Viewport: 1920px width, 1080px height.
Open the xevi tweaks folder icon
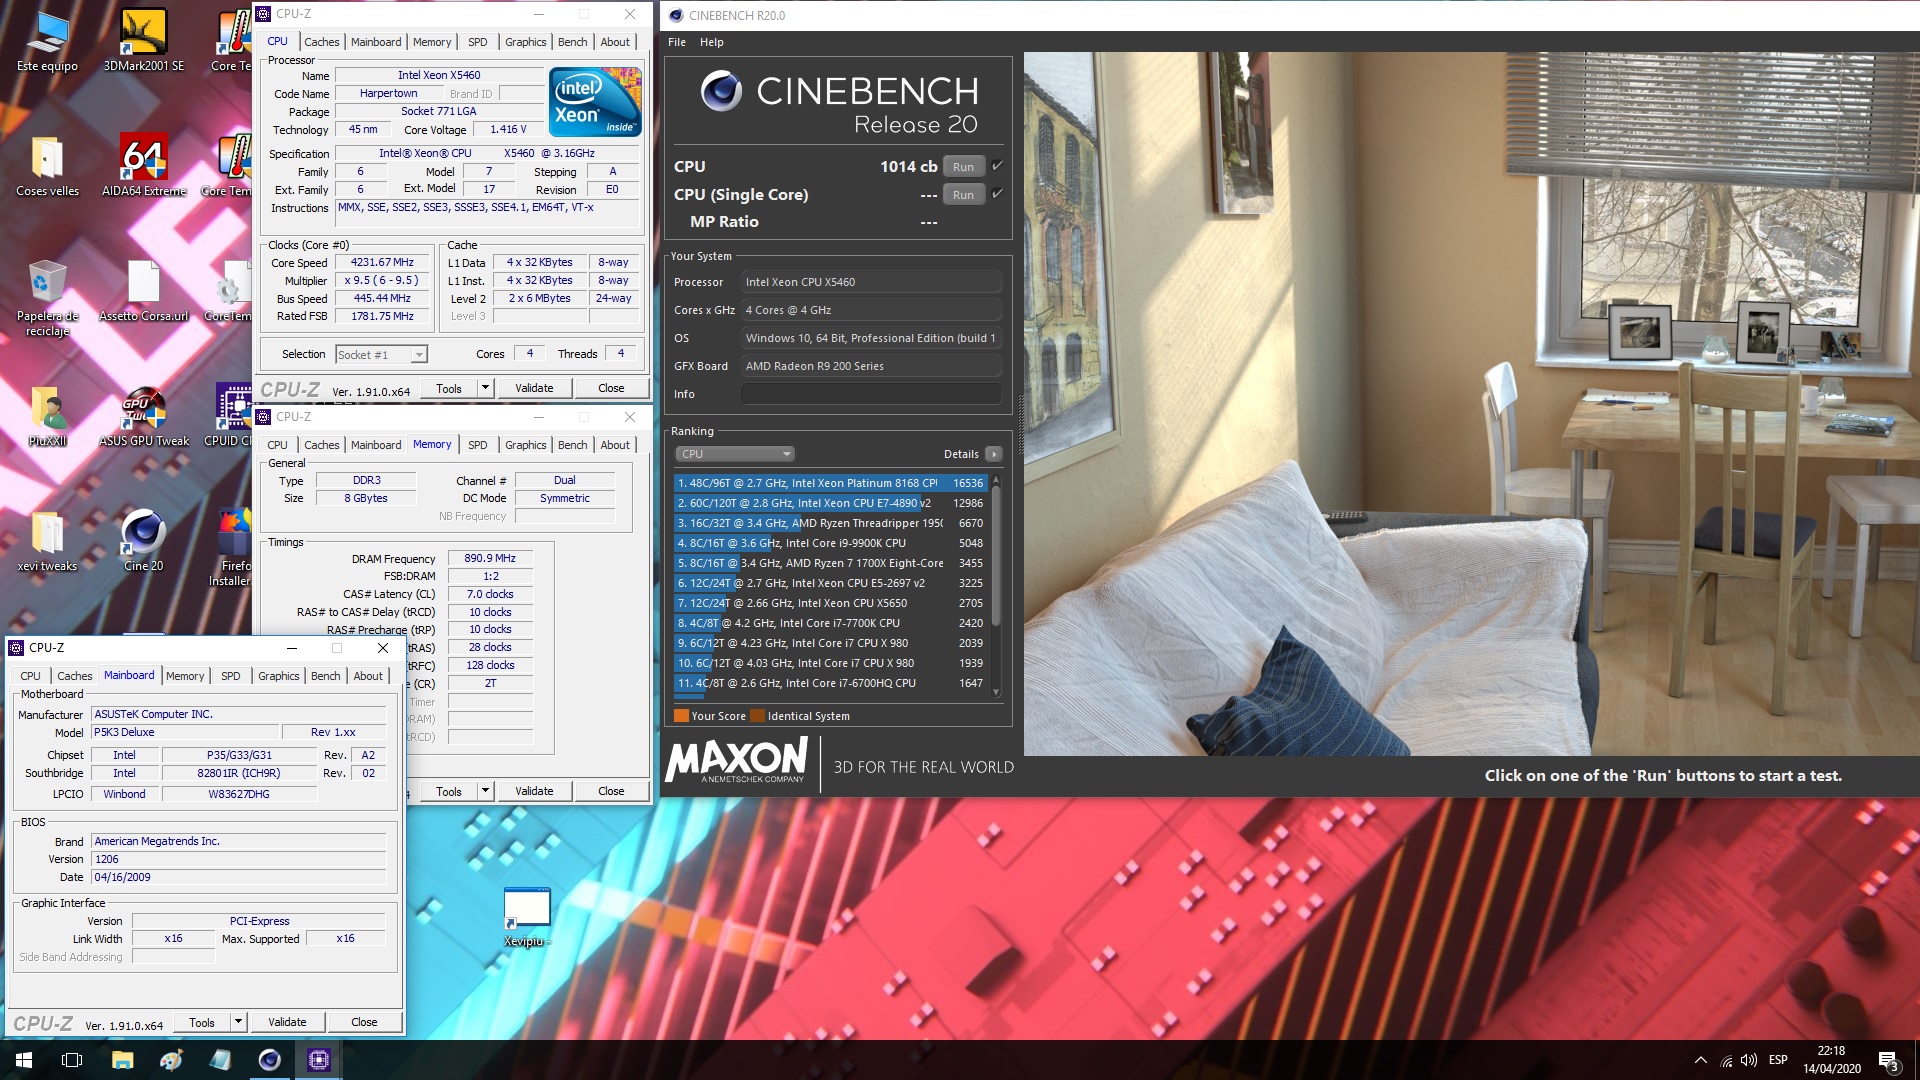(47, 541)
